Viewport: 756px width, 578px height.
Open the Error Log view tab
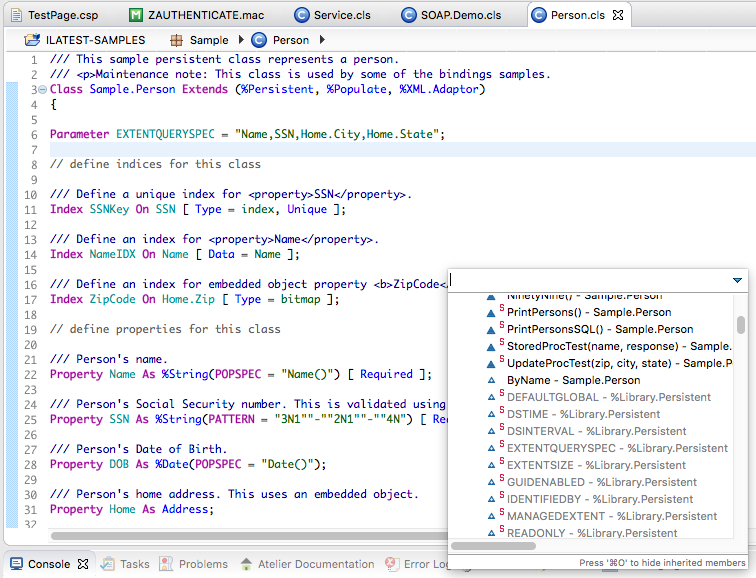click(426, 564)
